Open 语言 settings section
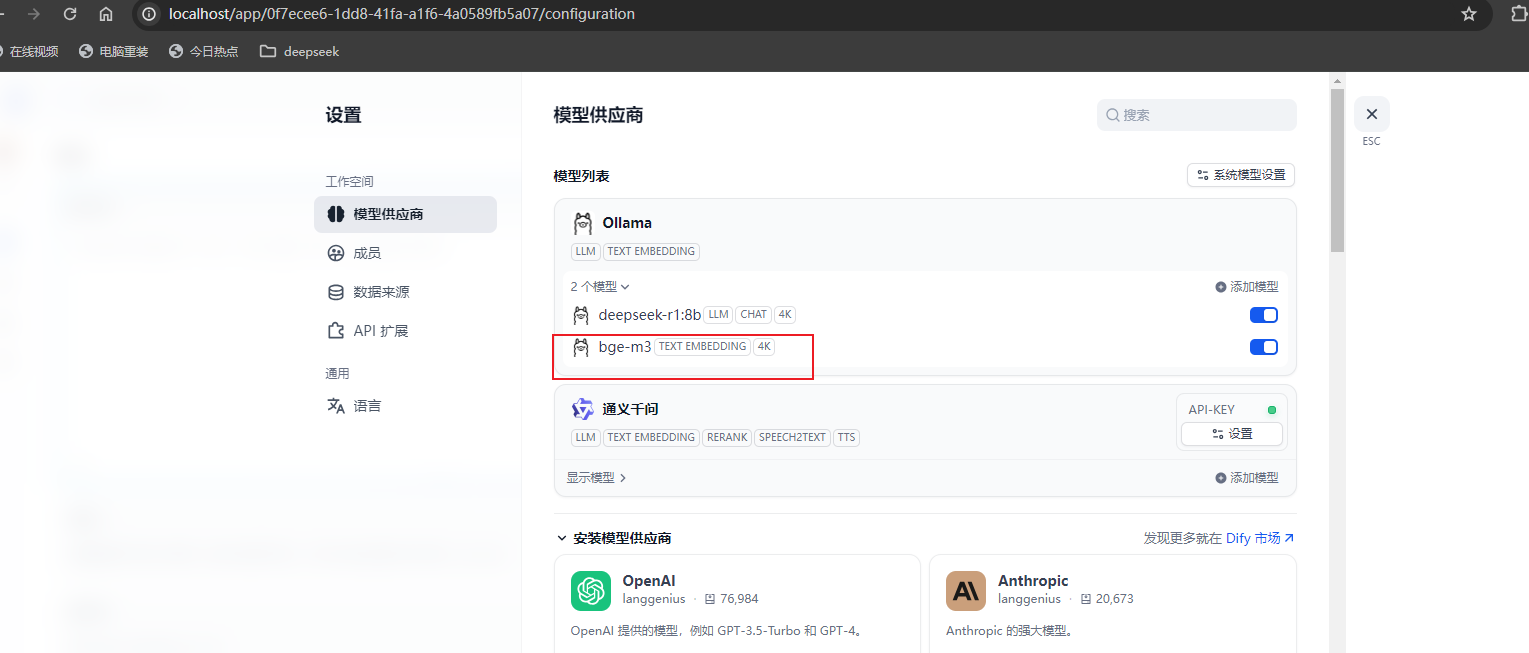 click(x=405, y=406)
